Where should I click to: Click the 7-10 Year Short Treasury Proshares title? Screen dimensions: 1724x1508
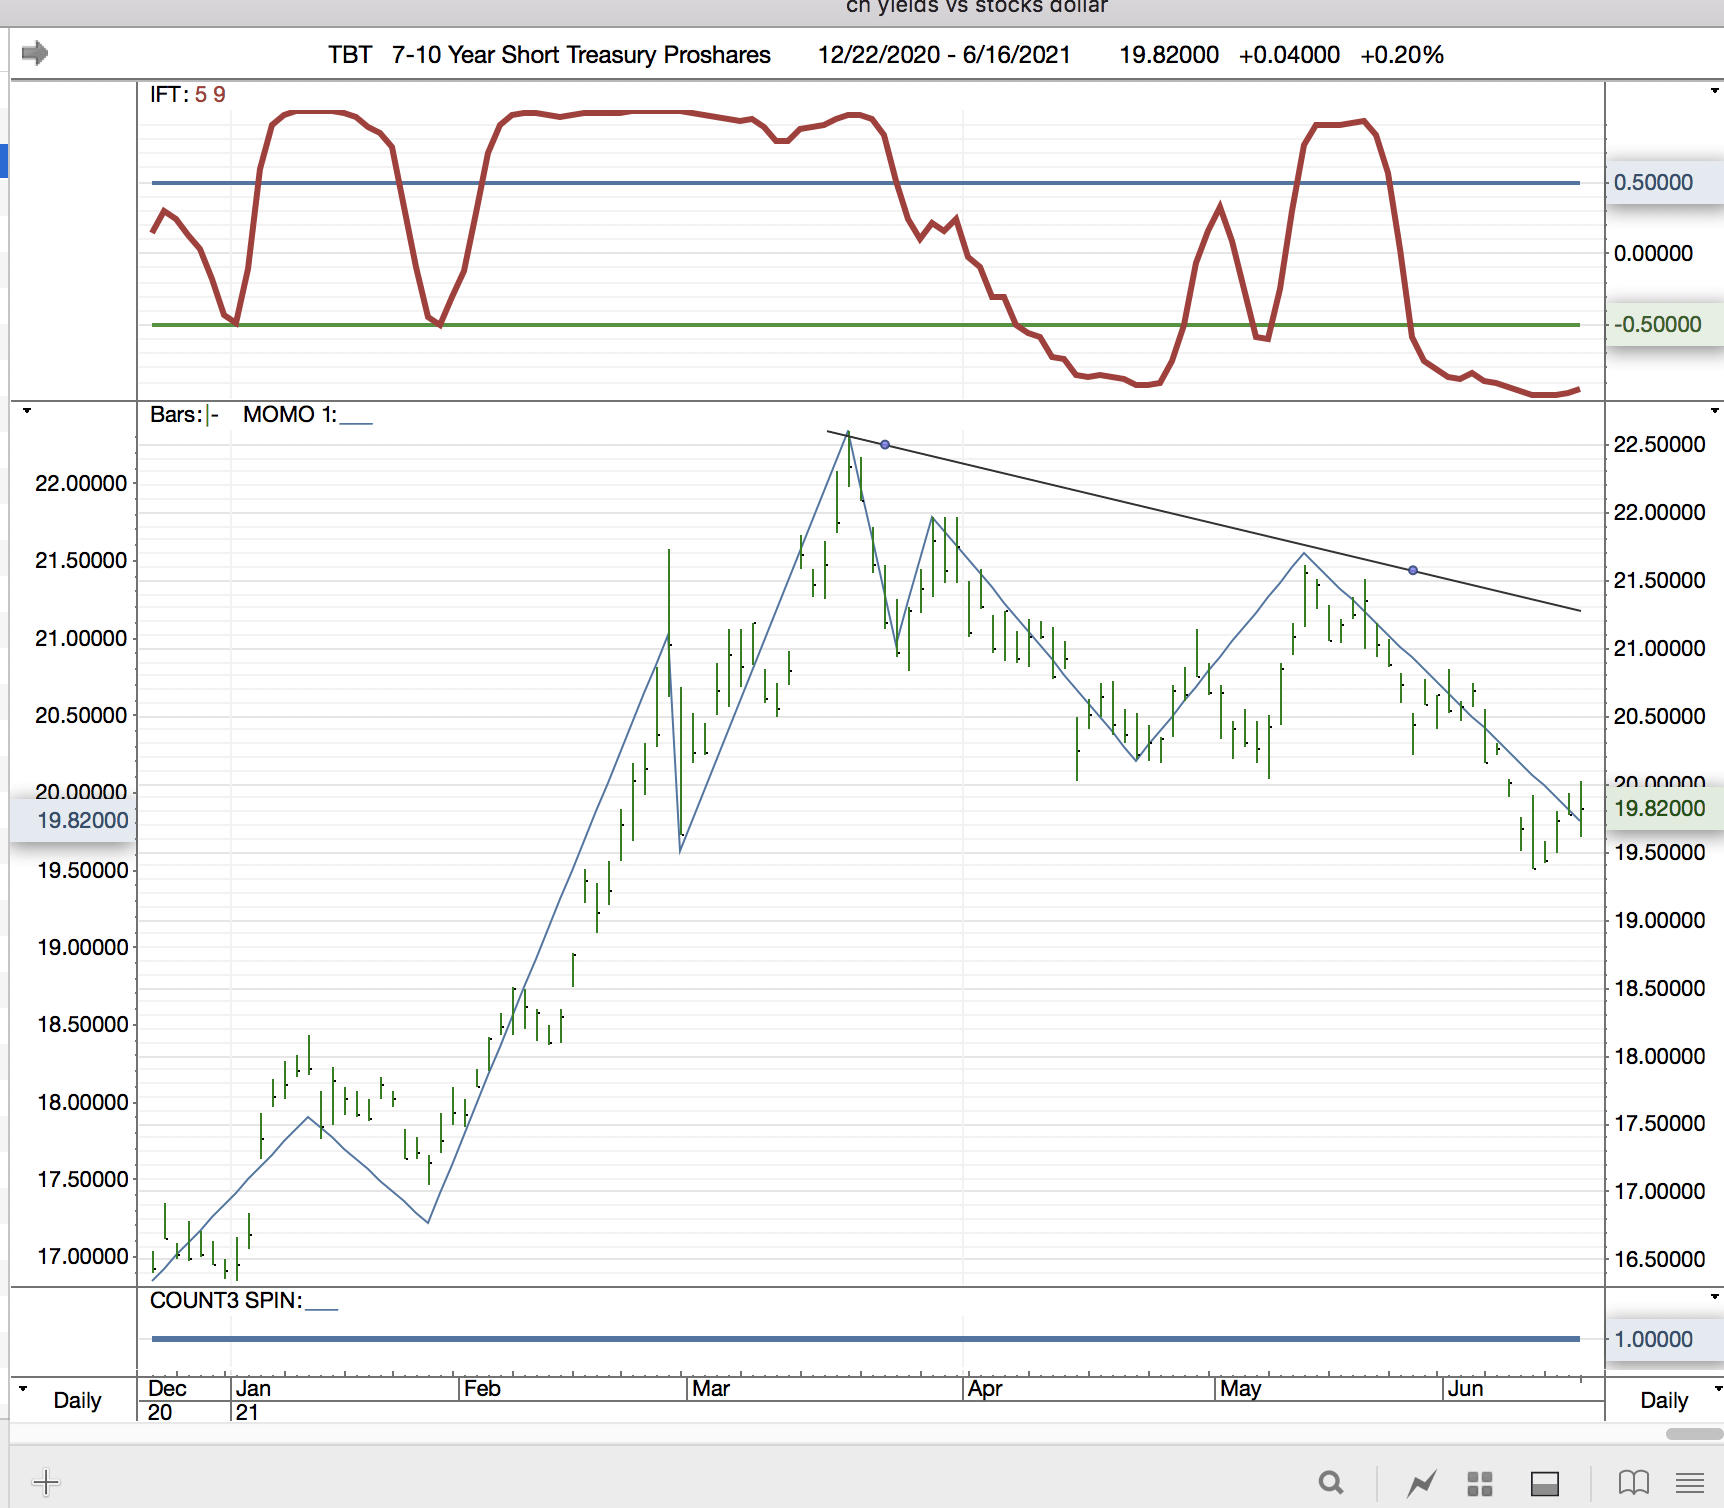581,55
